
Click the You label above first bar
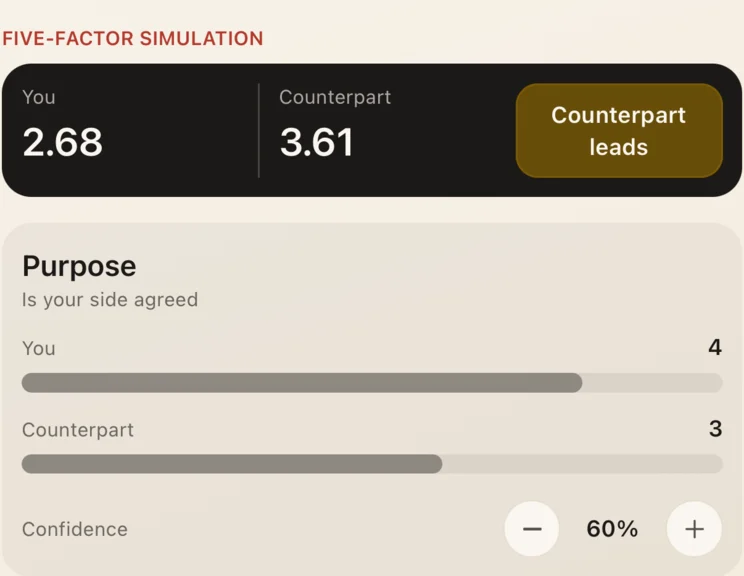coord(39,348)
